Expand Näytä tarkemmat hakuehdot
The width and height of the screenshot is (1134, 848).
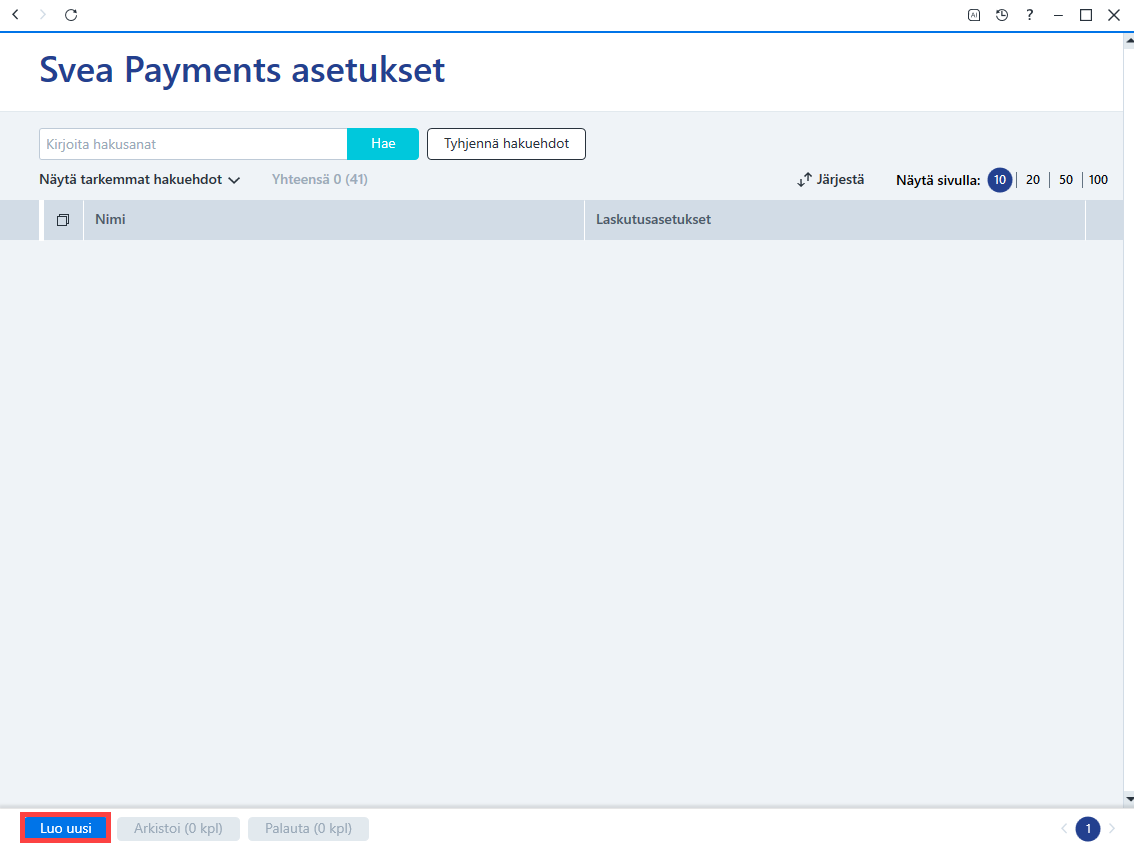[x=140, y=179]
